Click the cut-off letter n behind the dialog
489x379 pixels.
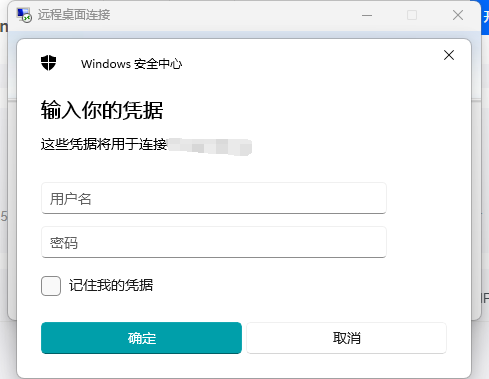[x=4, y=27]
